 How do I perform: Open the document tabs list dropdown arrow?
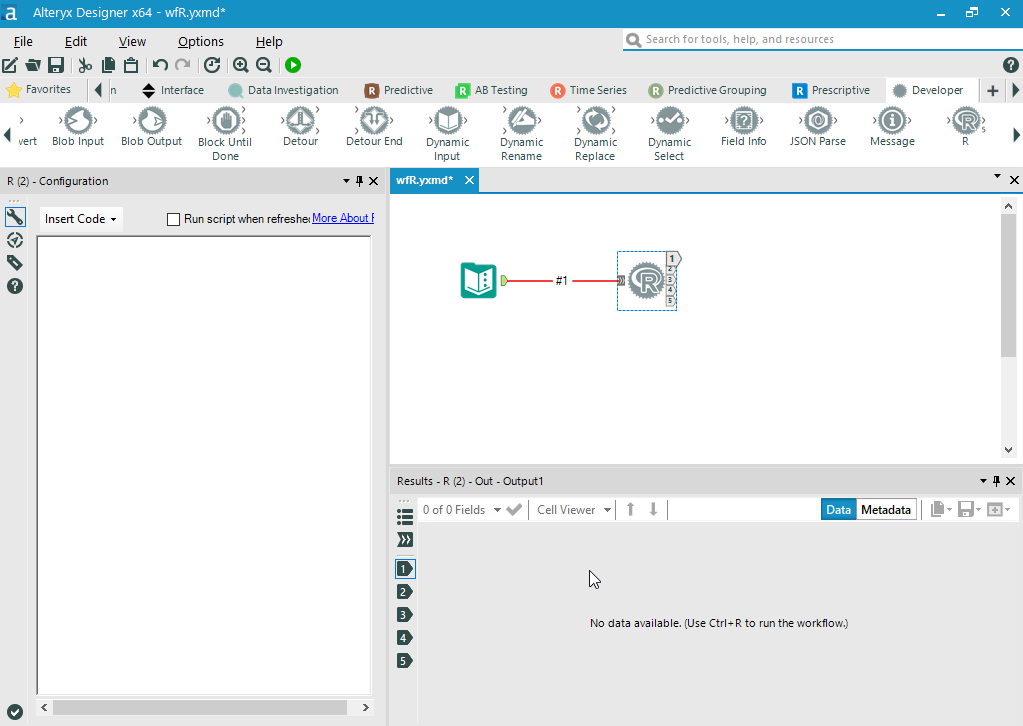(997, 176)
